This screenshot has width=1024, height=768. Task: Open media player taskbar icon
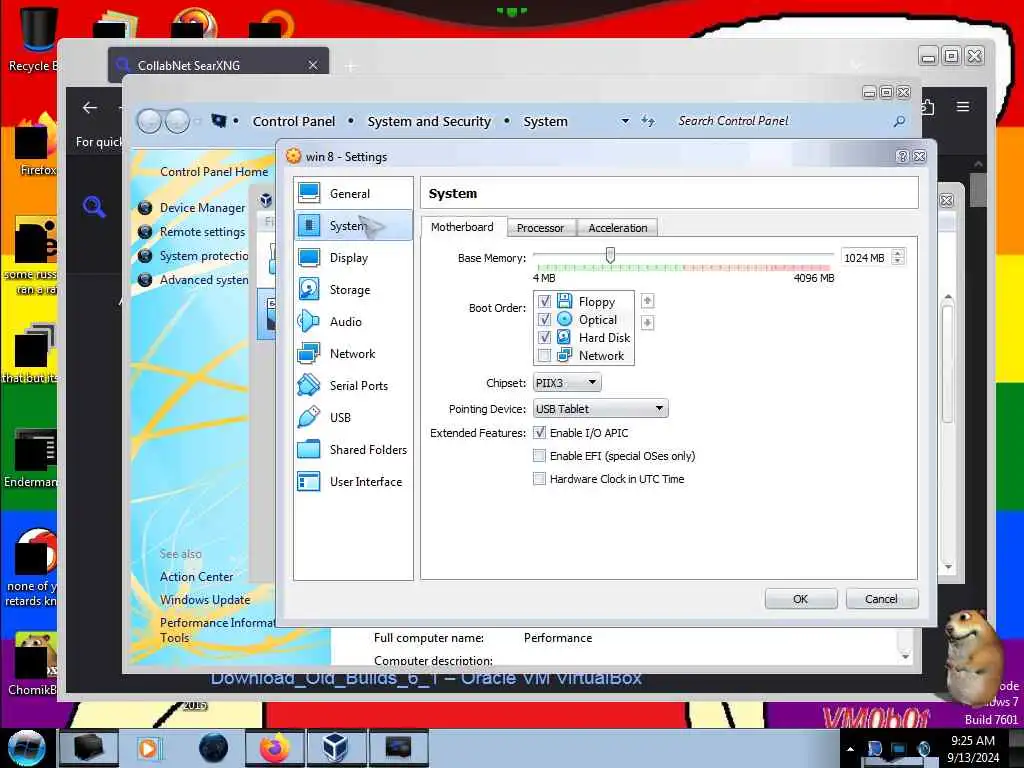(148, 748)
